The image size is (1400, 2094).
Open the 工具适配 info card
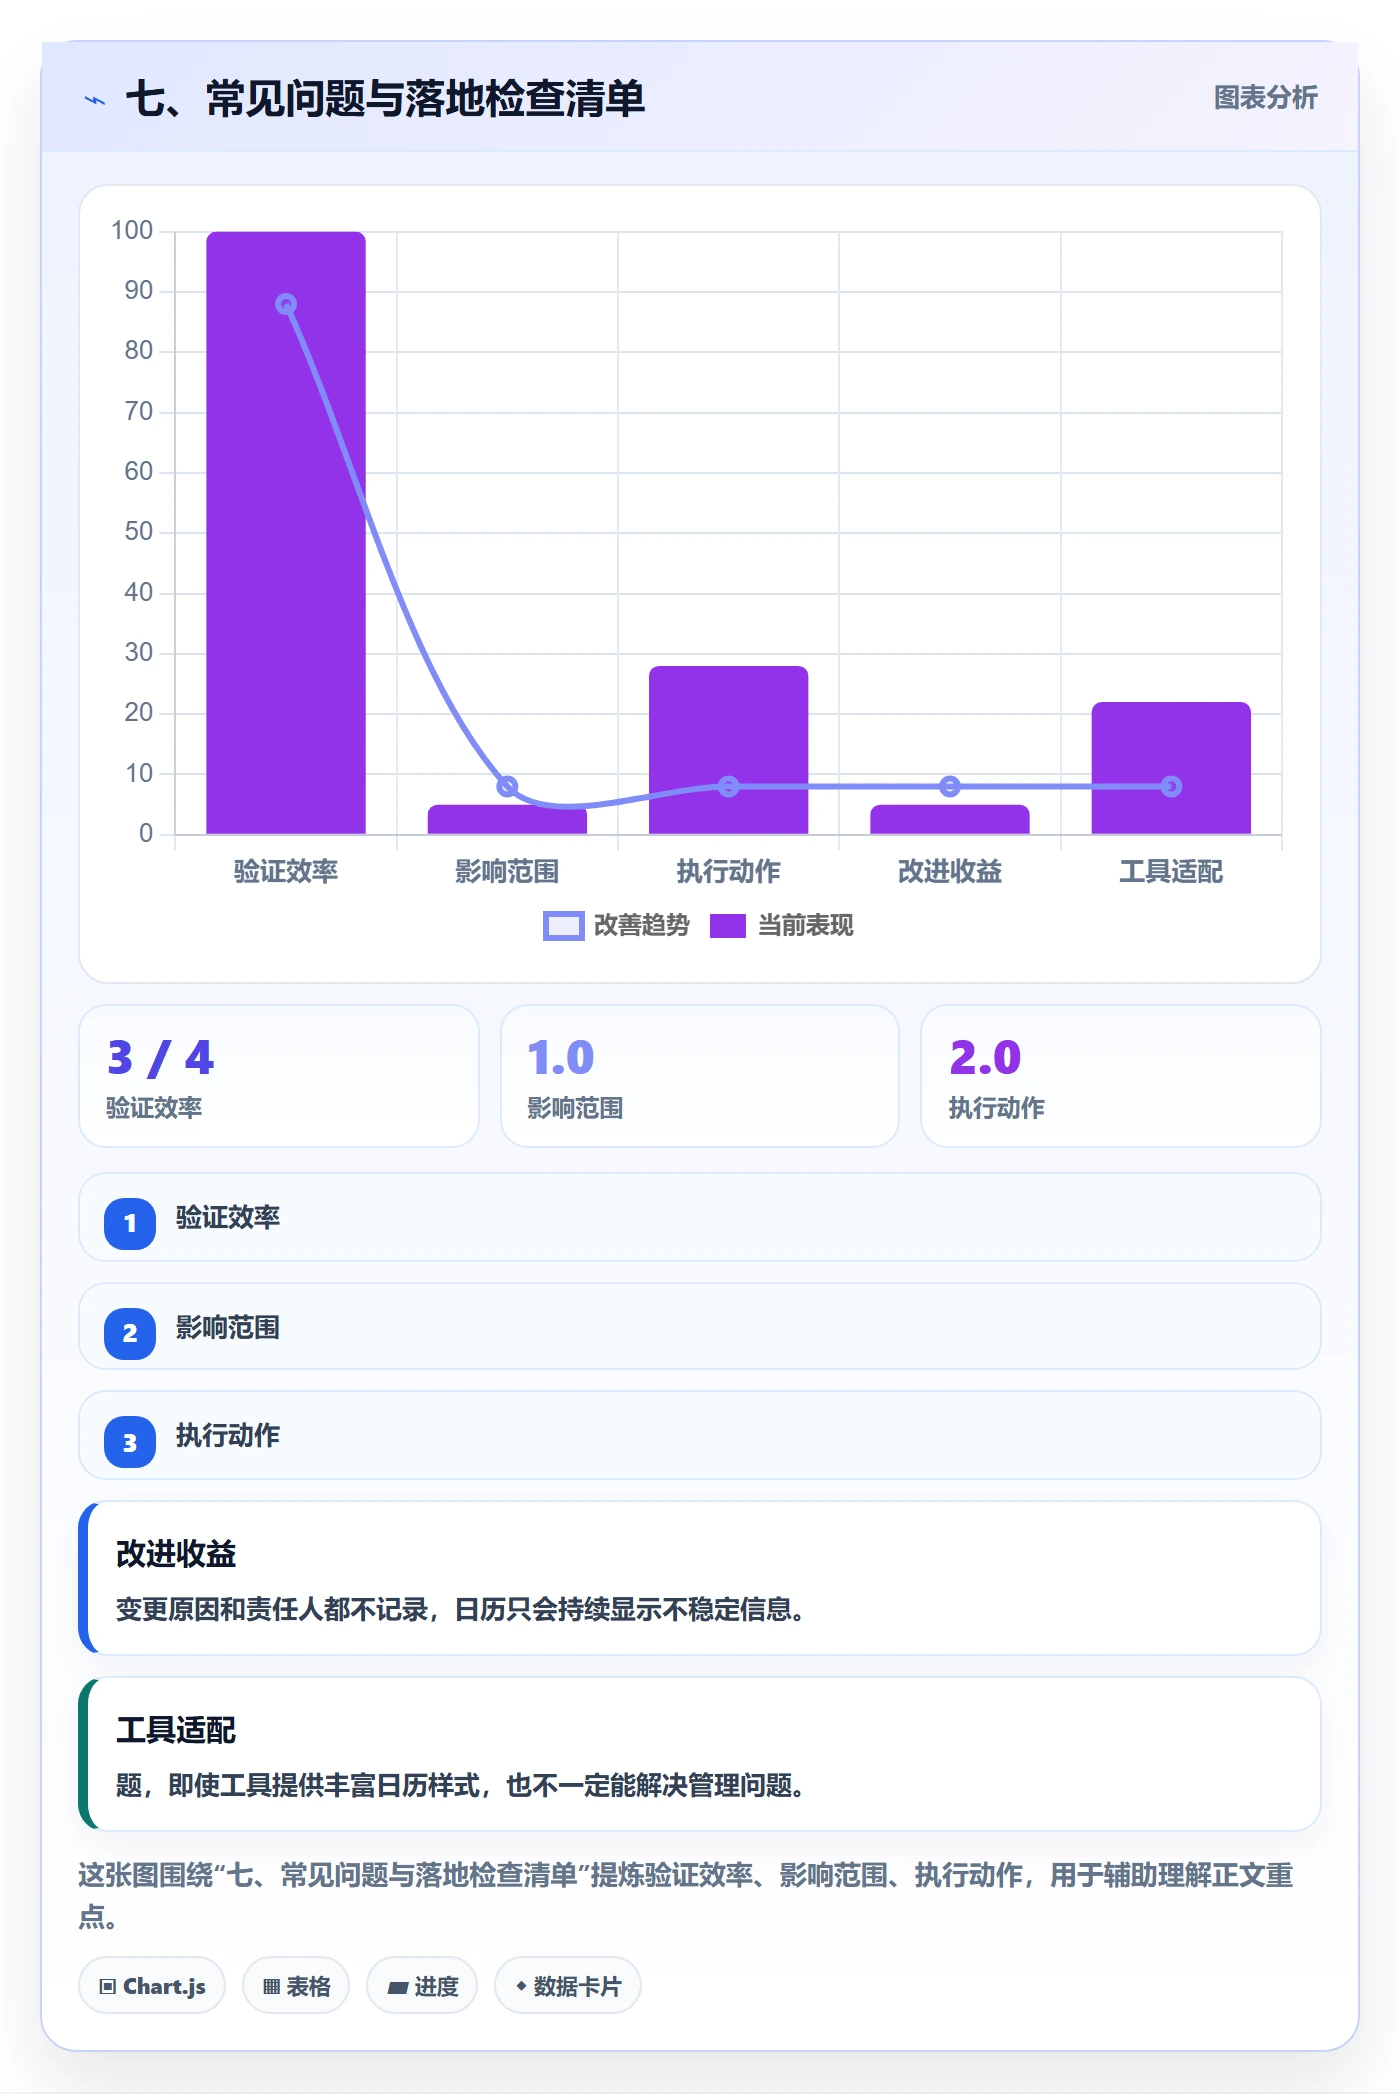click(x=700, y=1754)
